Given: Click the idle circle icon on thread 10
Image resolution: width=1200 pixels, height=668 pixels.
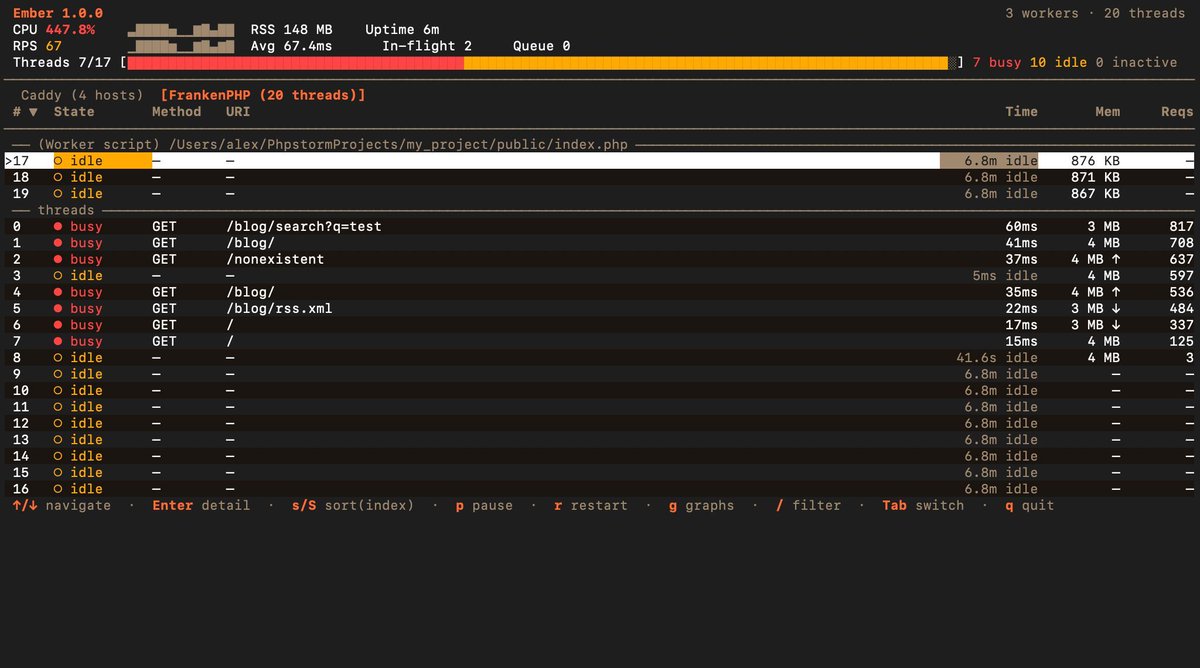Looking at the screenshot, I should (x=58, y=390).
